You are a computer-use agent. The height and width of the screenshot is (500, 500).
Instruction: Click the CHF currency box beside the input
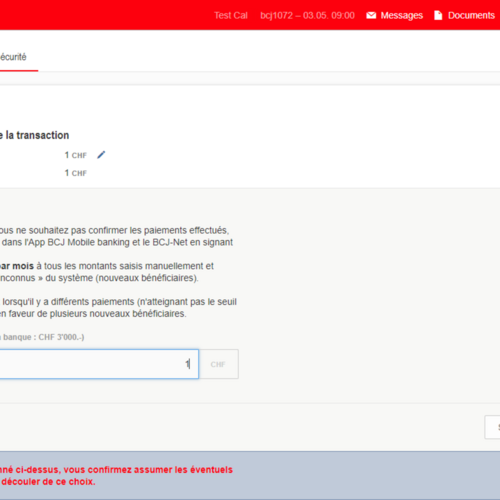pos(218,364)
